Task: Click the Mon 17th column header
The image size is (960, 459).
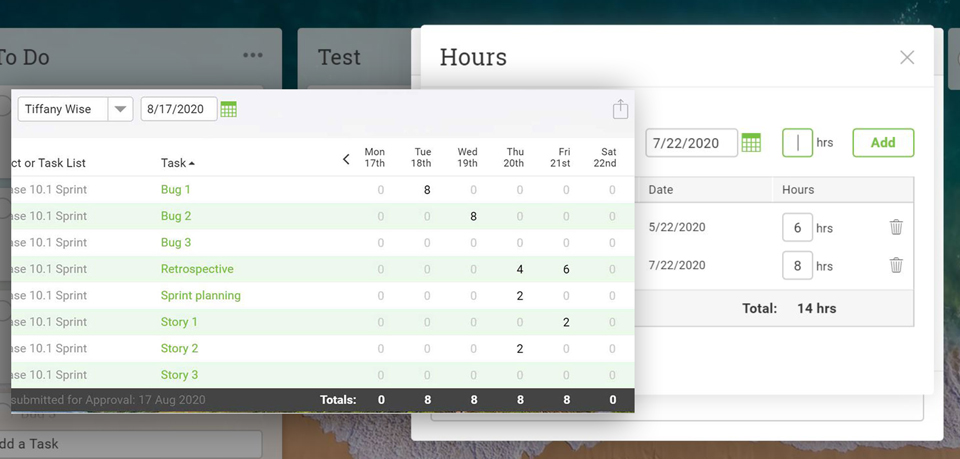Action: point(375,157)
